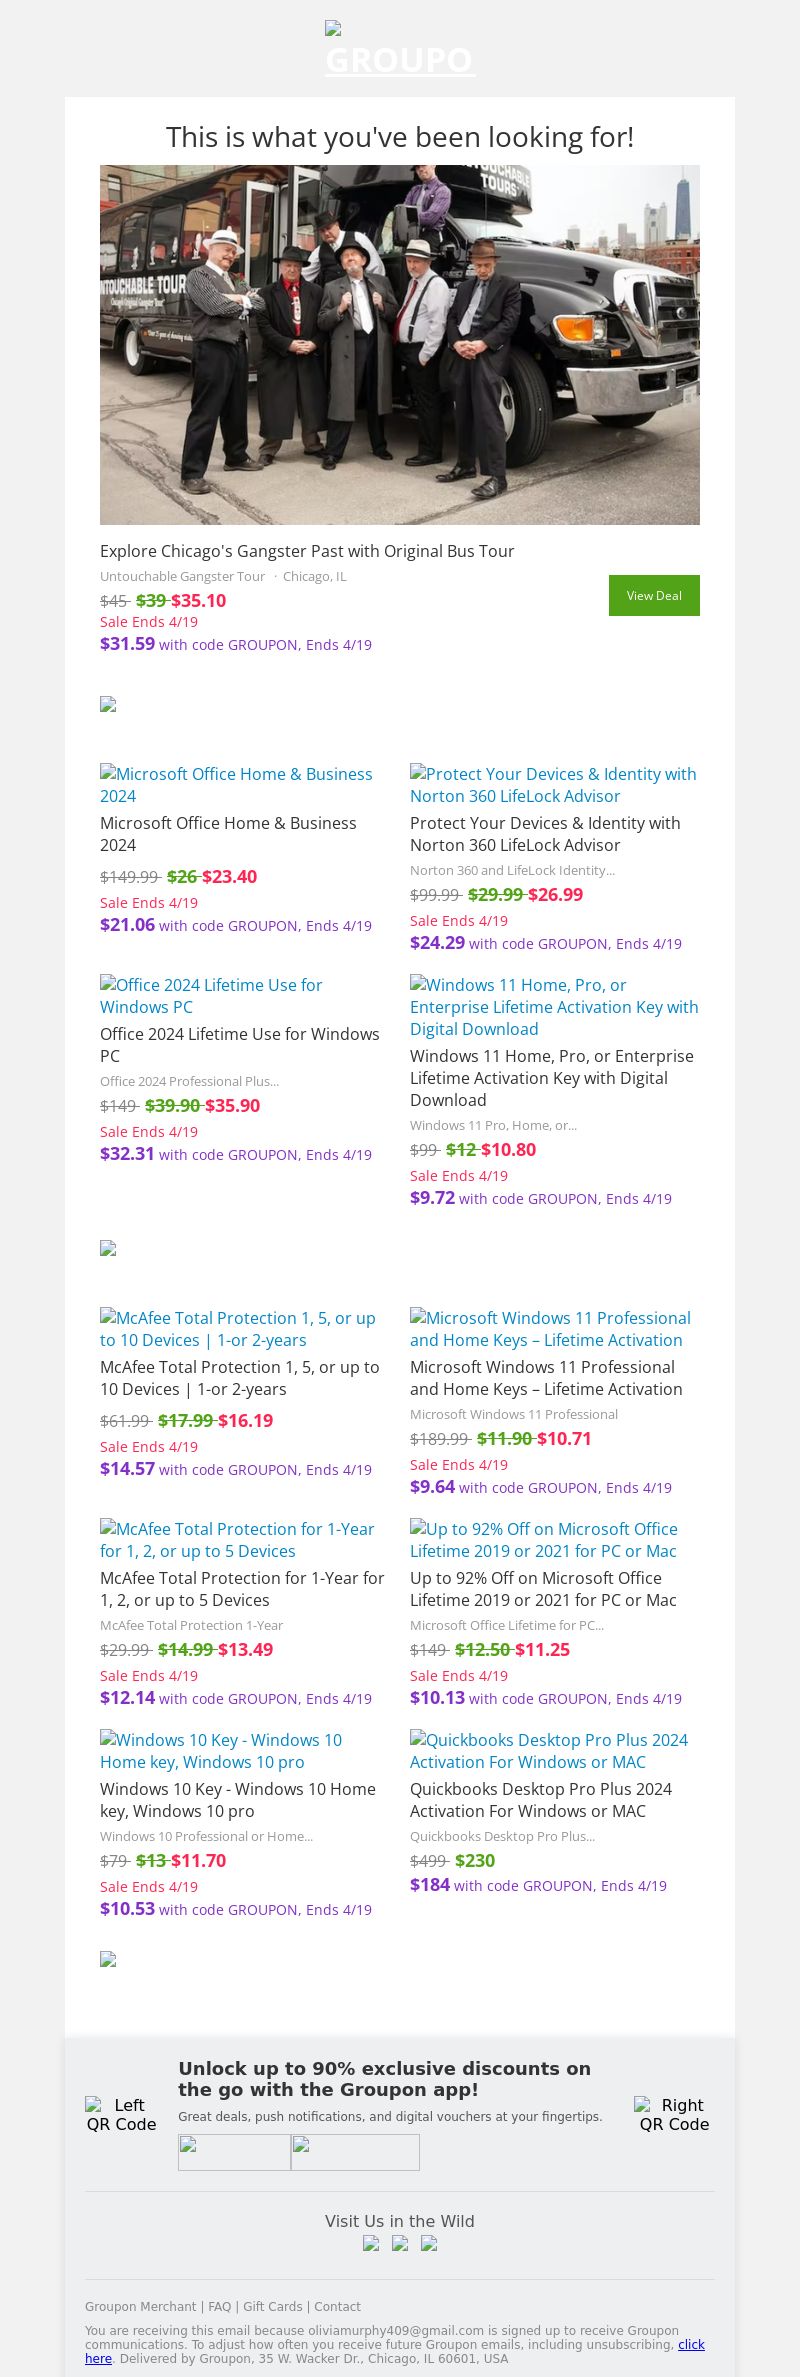Open the Explore Chicago's Gangster Past deal title
Viewport: 800px width, 2377px height.
pyautogui.click(x=307, y=551)
